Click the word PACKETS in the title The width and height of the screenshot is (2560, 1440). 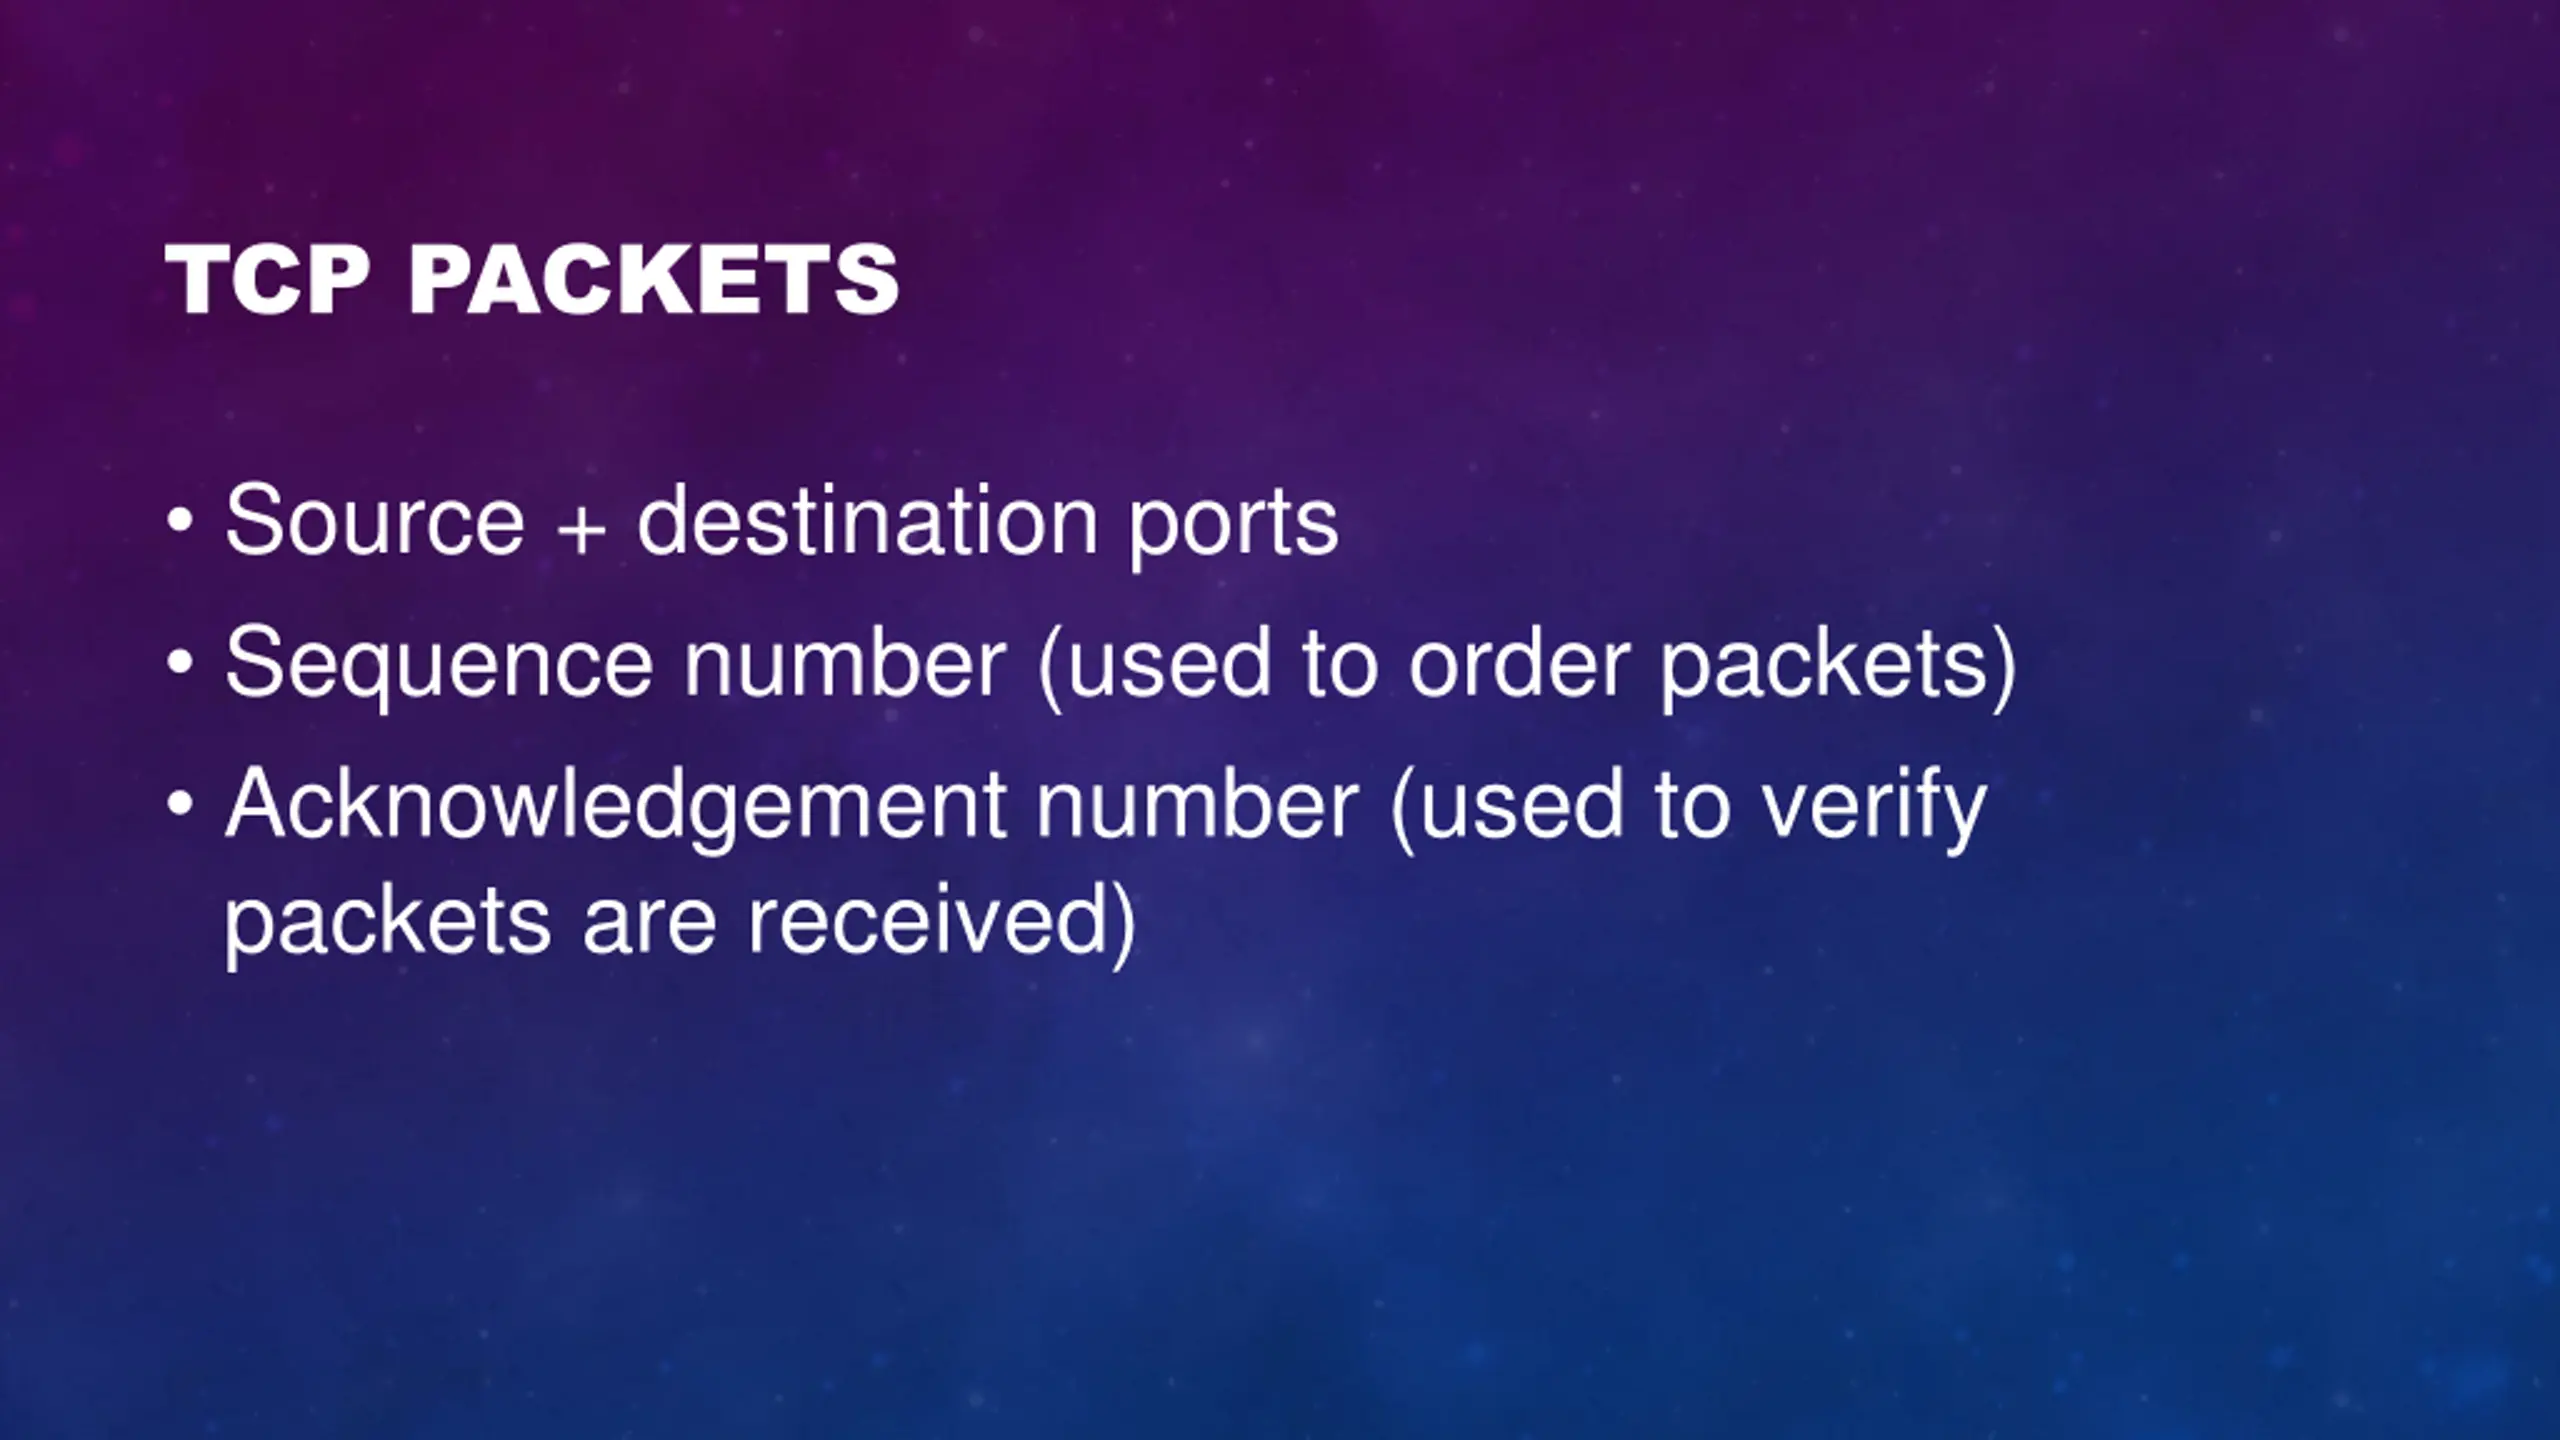click(x=654, y=280)
